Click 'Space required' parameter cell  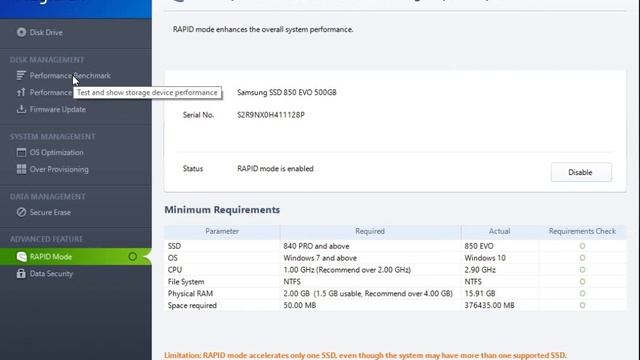pos(192,305)
